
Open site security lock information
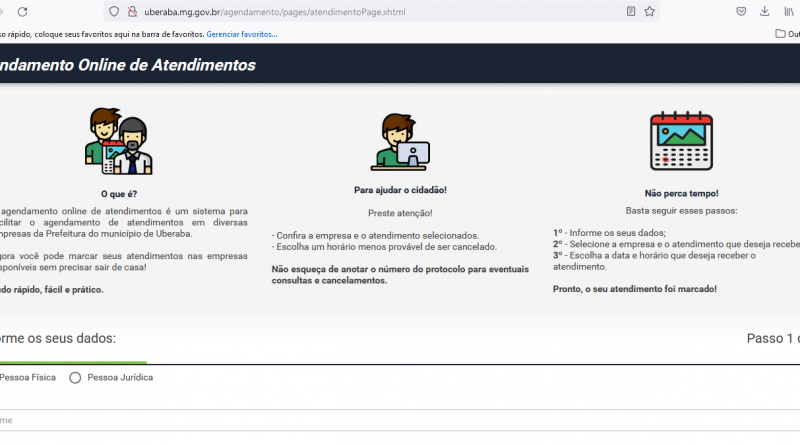tap(131, 12)
